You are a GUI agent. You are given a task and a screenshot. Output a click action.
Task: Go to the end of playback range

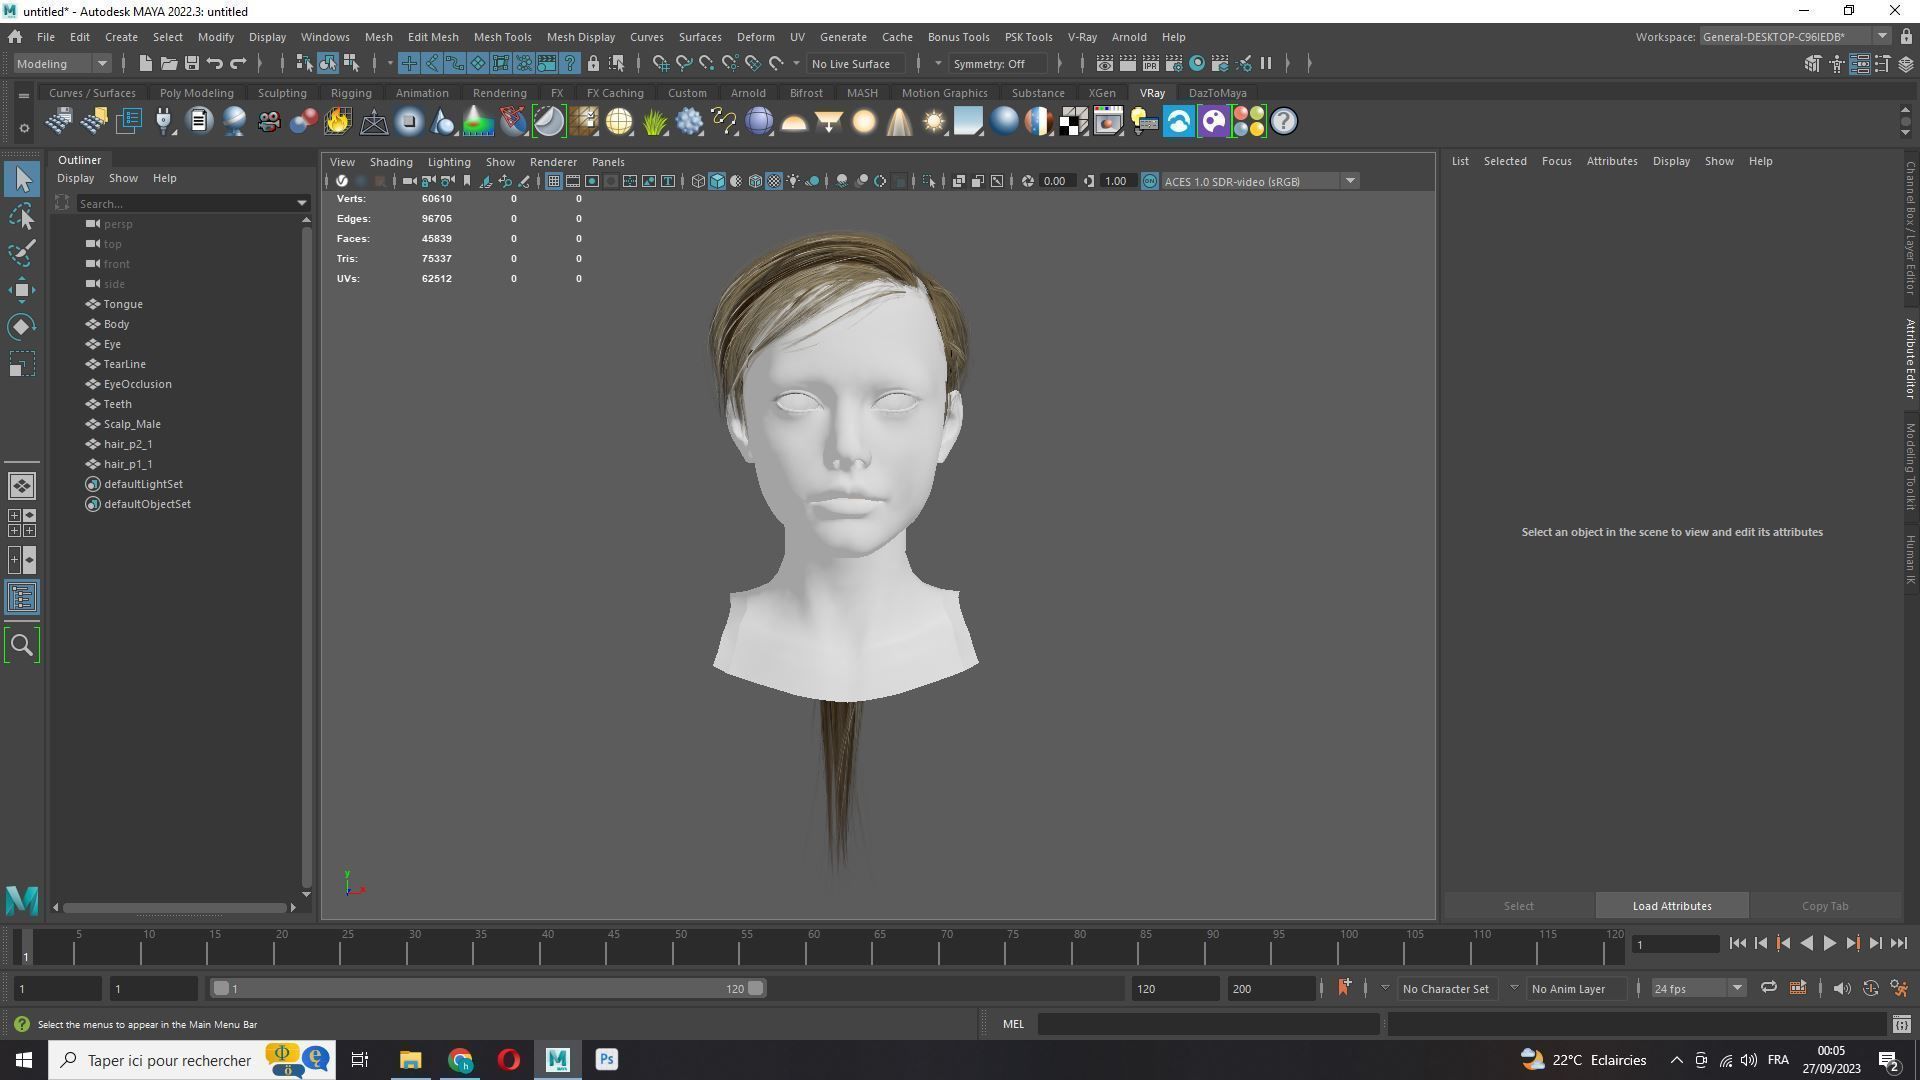coord(1898,943)
